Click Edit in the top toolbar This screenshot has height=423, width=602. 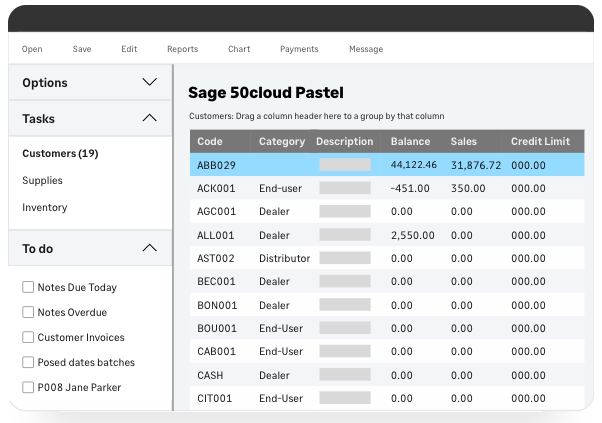(x=129, y=49)
